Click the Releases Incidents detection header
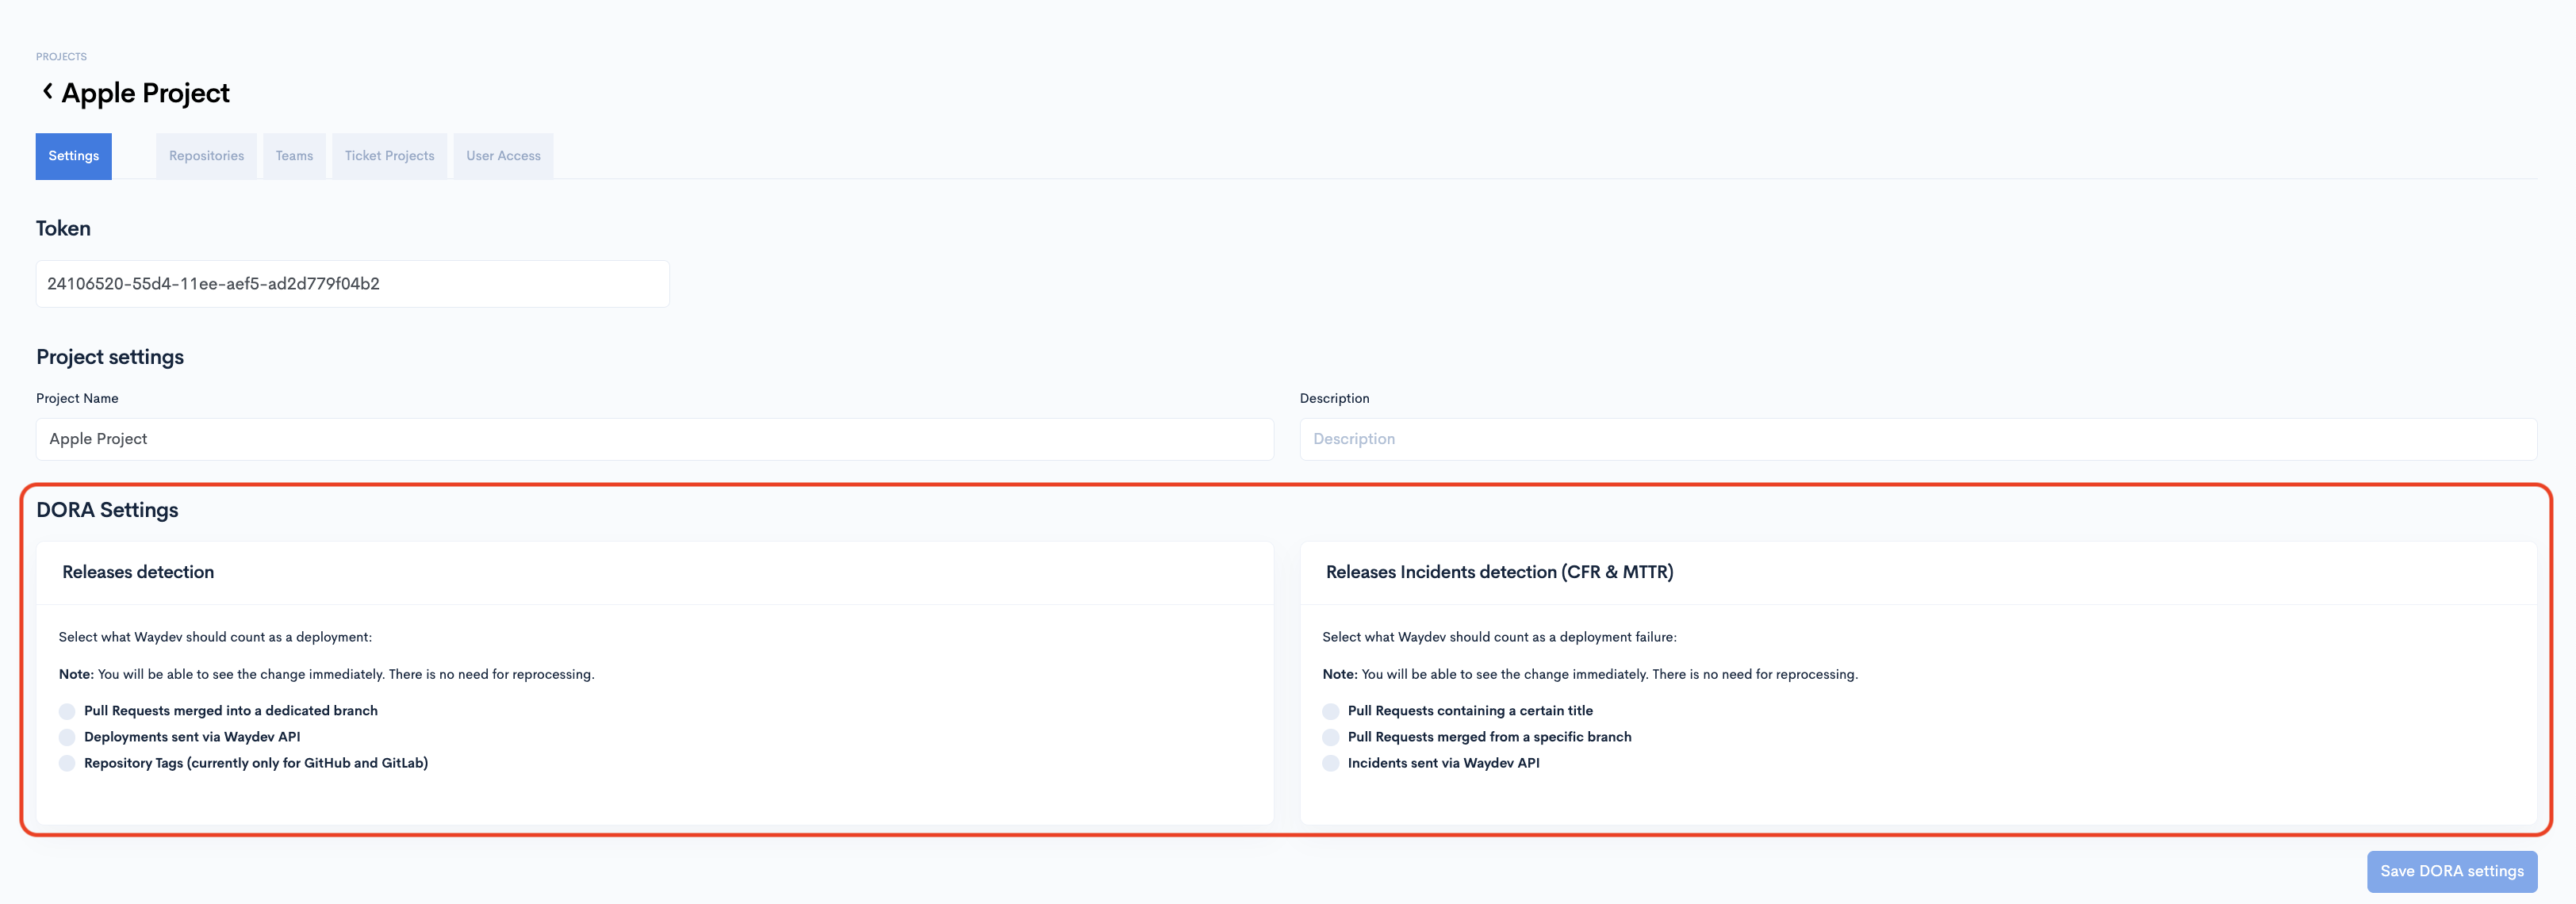 click(x=1498, y=572)
